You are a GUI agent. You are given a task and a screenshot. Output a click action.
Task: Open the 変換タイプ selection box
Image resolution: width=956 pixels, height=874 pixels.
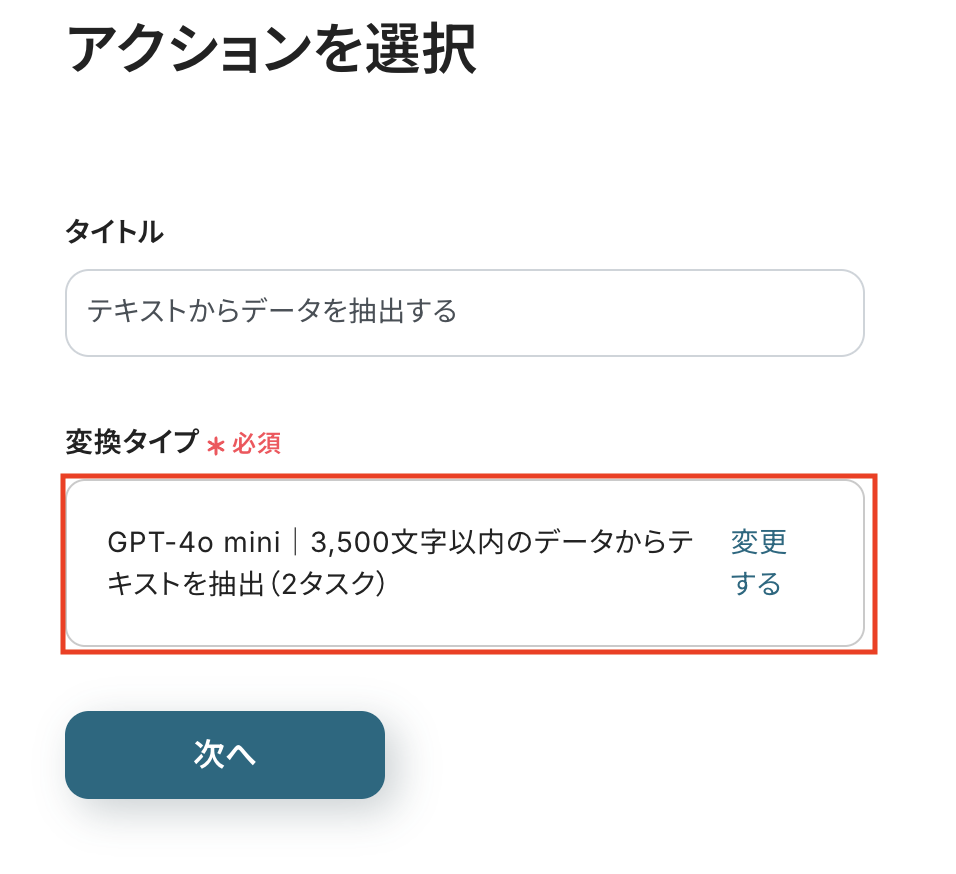pos(464,563)
